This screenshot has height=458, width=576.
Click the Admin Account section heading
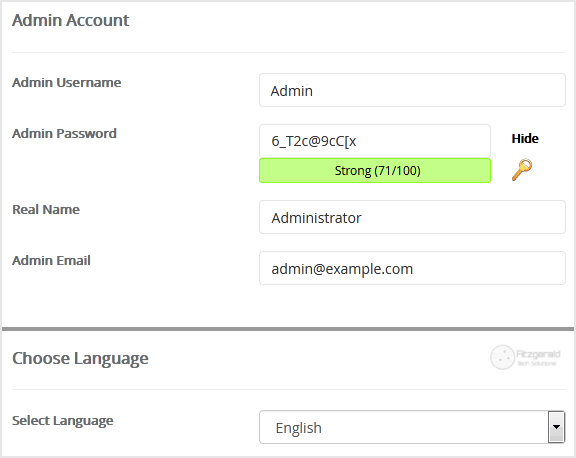[x=71, y=20]
